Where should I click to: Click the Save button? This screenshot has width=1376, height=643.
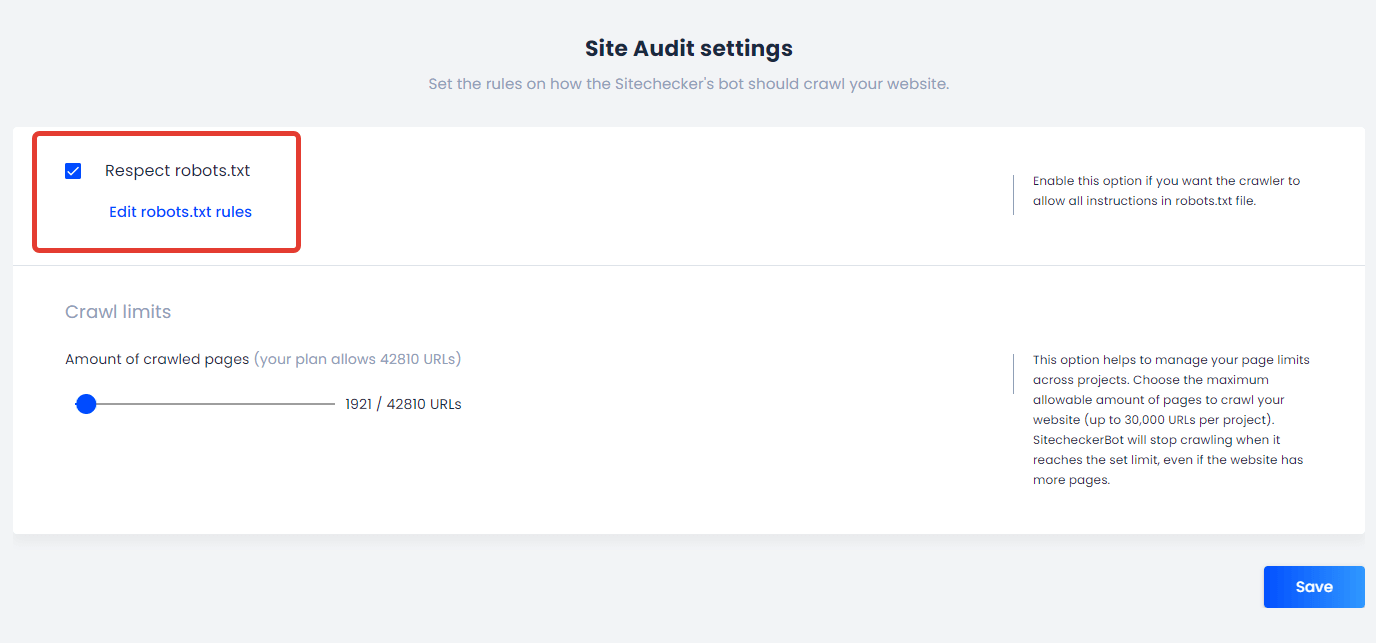1313,587
